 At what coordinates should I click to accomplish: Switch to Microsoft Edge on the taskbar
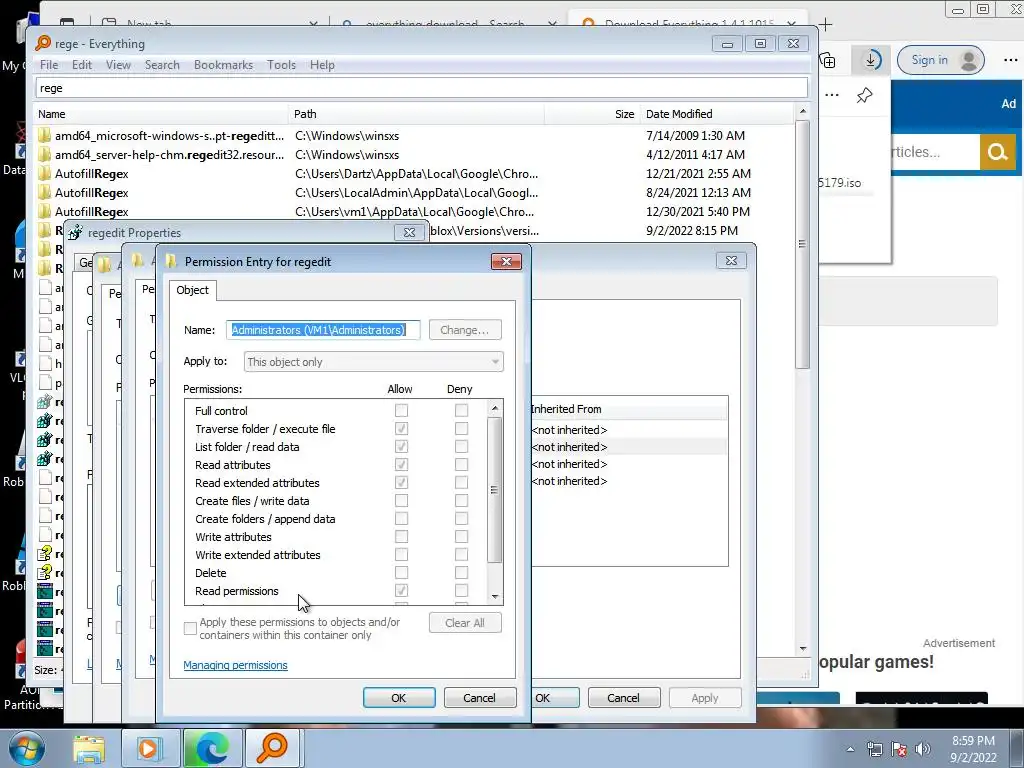pos(212,748)
